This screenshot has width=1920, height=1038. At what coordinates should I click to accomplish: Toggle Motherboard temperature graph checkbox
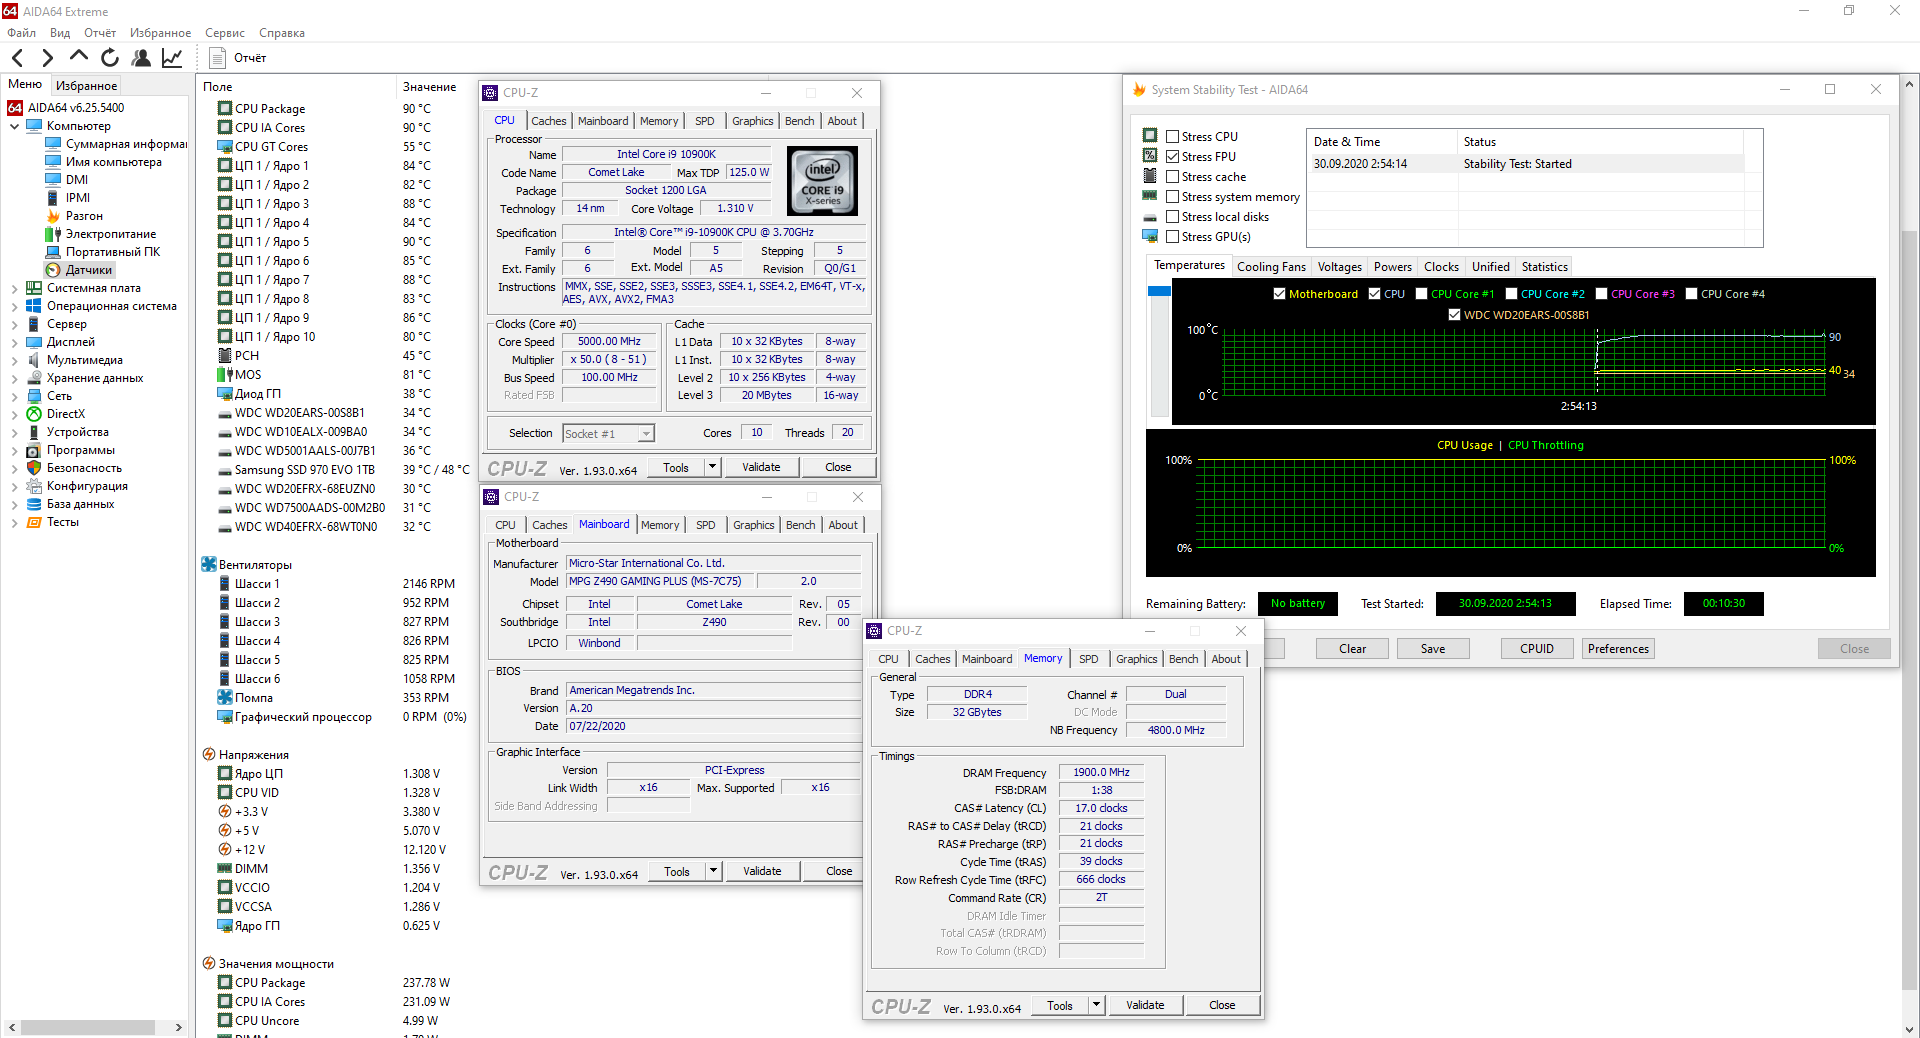point(1279,294)
